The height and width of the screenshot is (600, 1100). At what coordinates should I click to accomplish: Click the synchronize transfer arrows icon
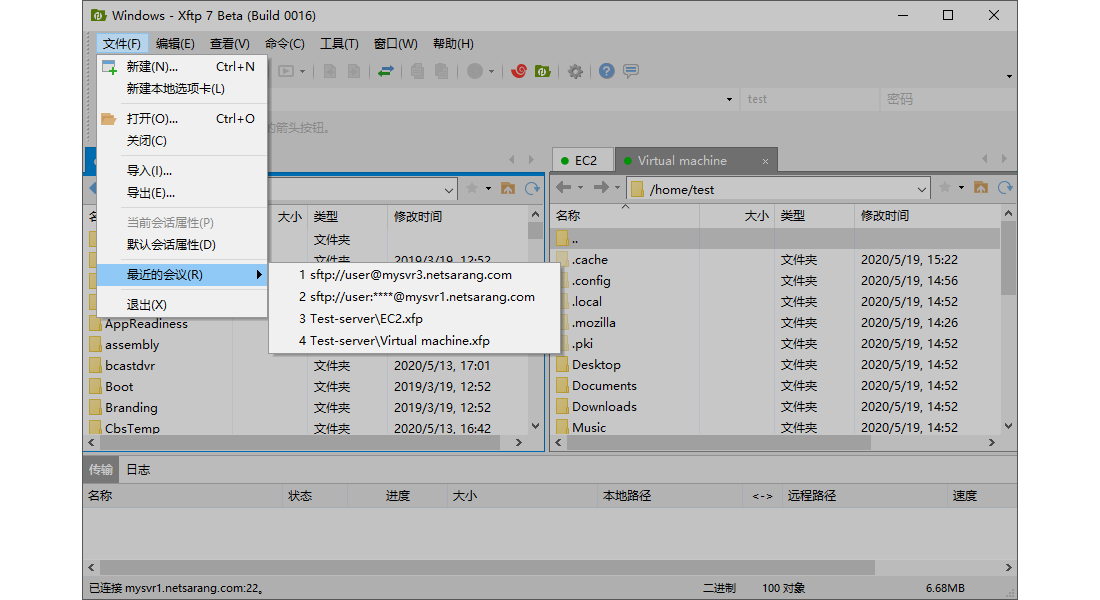click(386, 71)
